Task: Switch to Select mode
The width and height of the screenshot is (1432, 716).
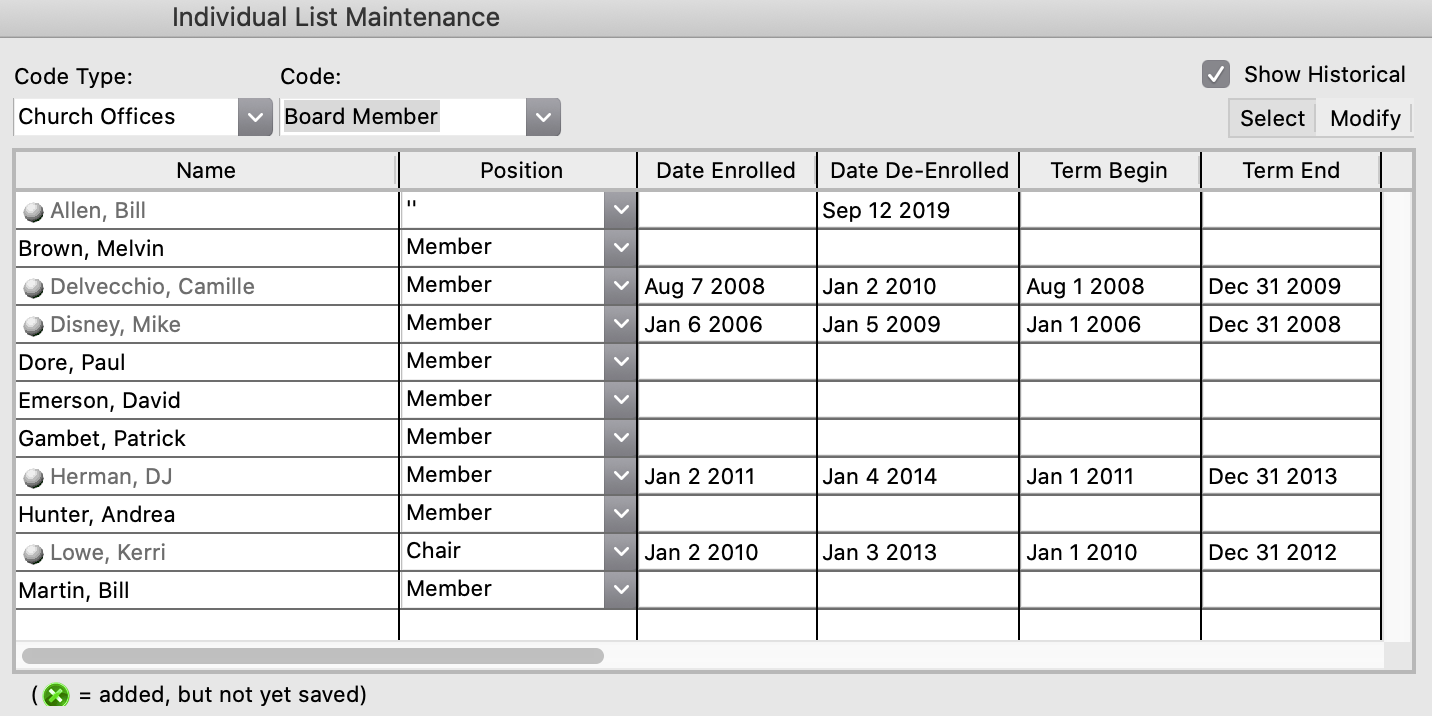Action: (1272, 118)
